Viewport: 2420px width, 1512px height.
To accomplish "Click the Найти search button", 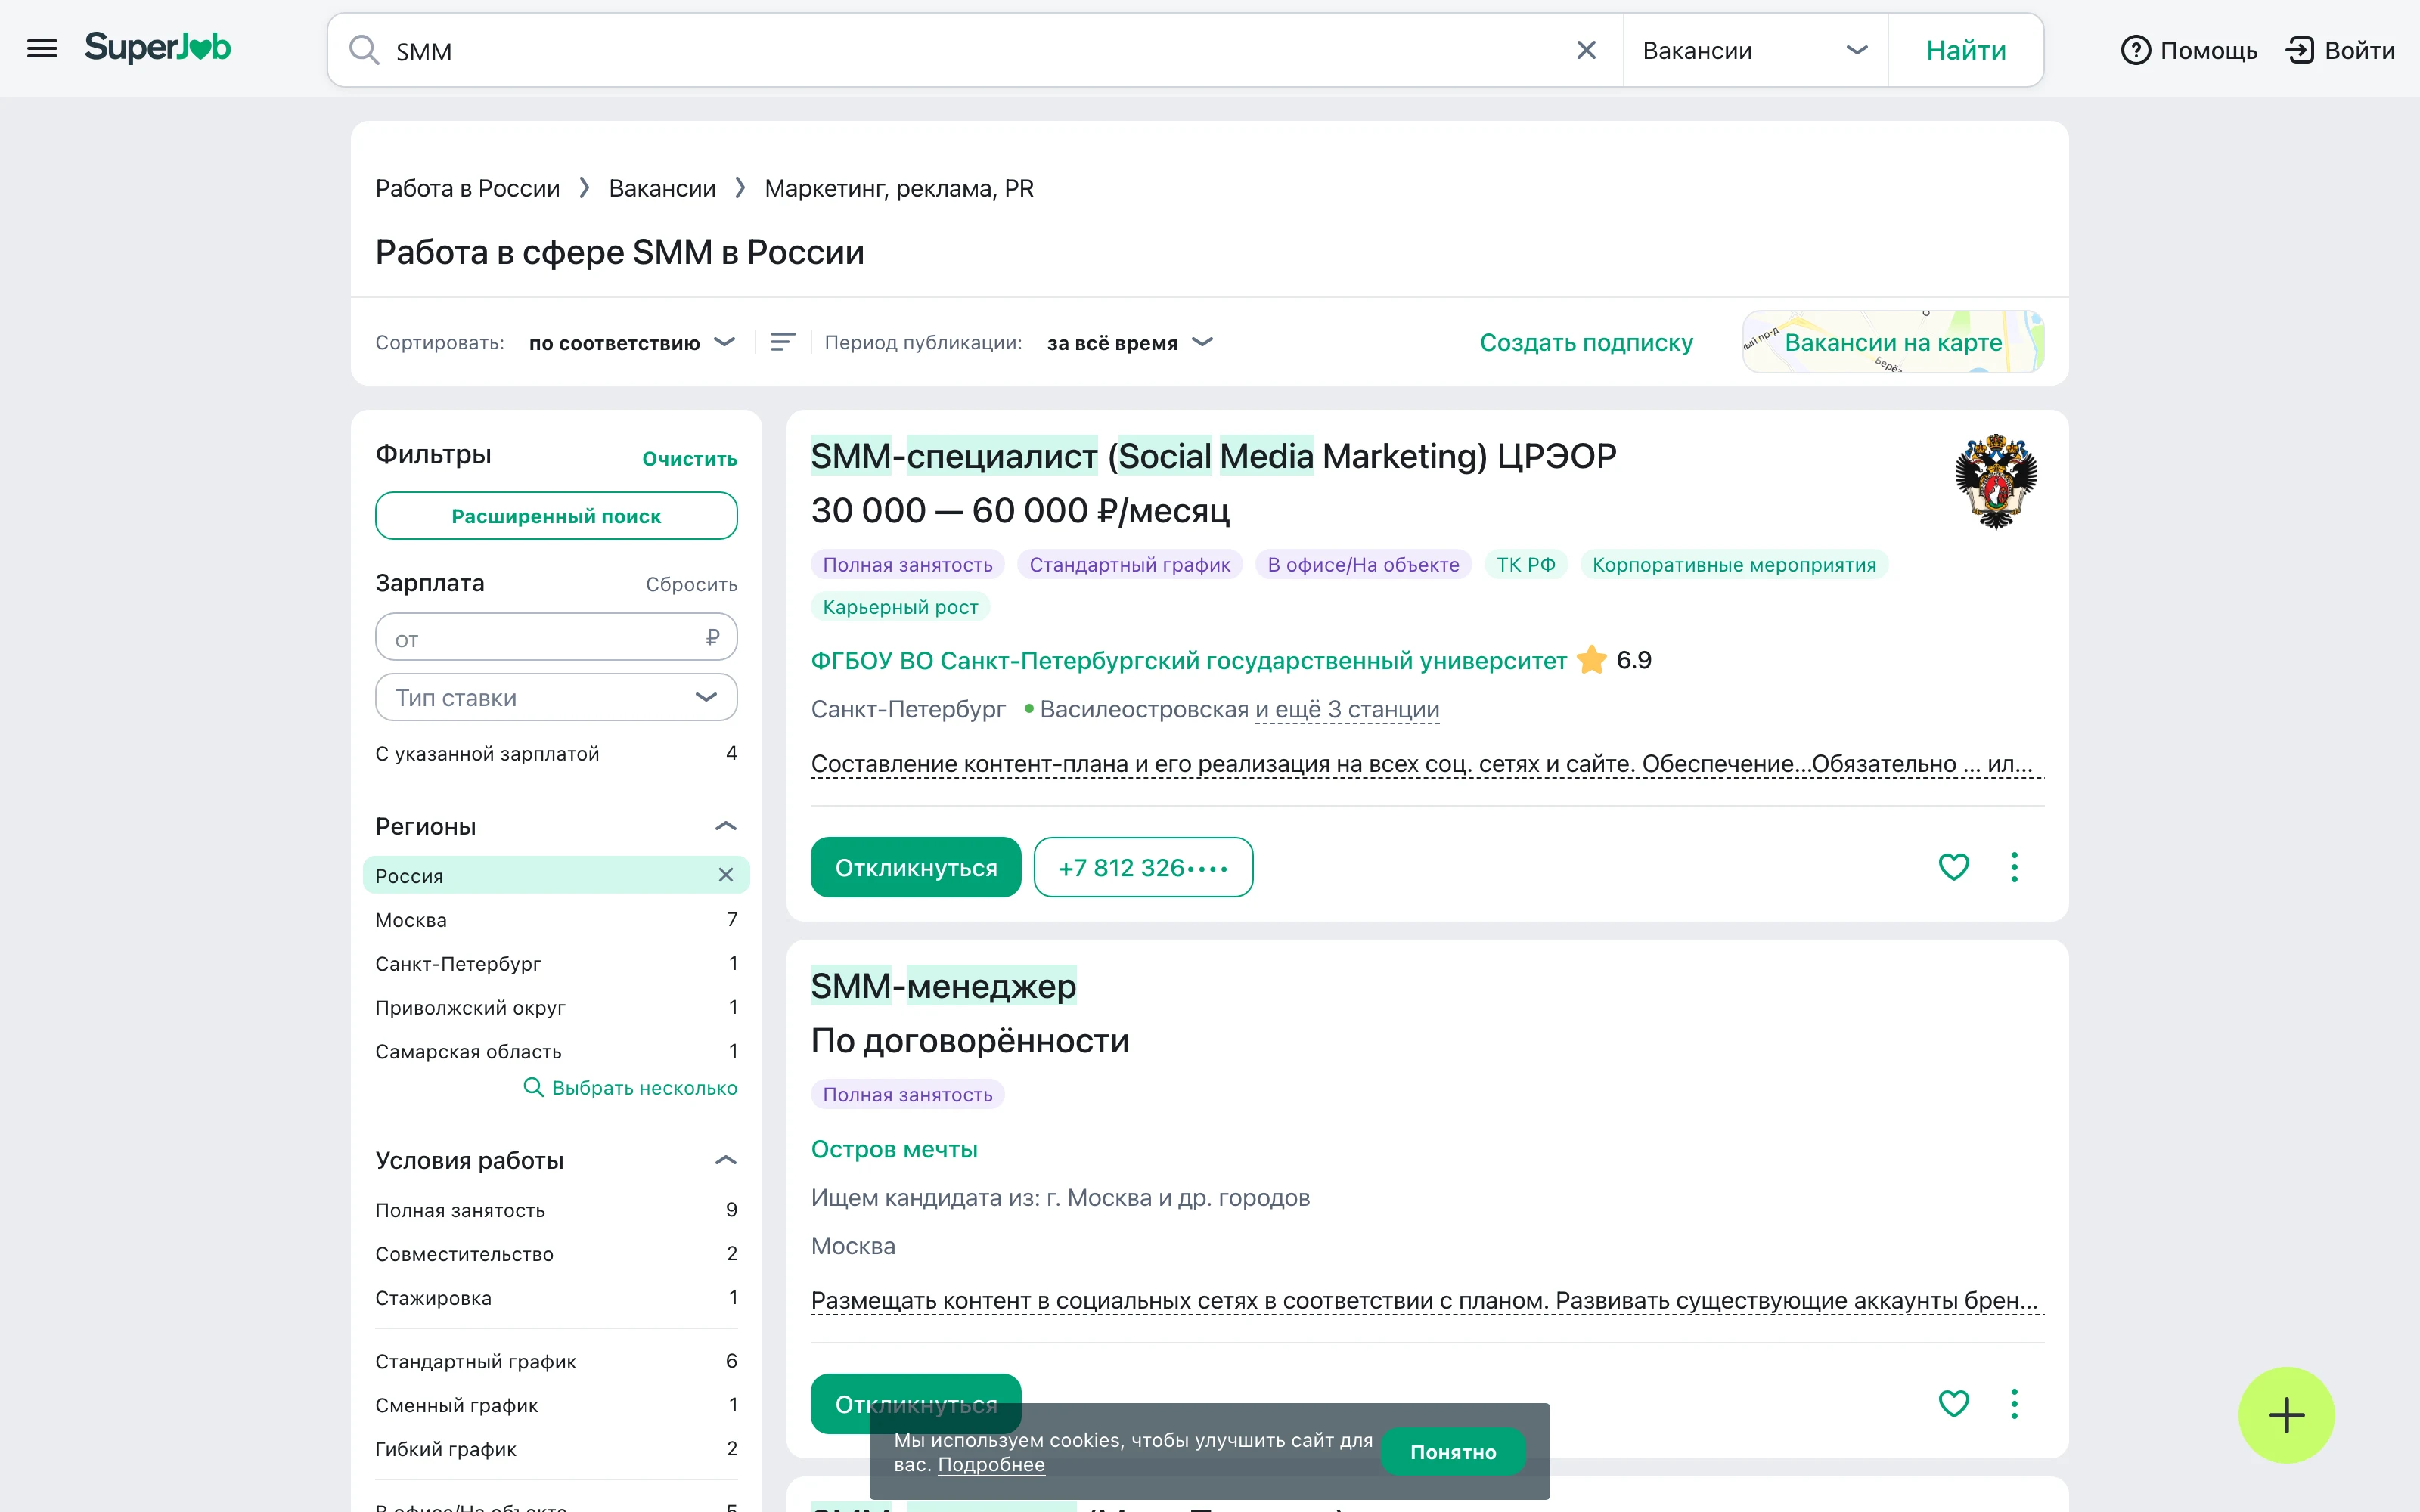I will (1965, 50).
